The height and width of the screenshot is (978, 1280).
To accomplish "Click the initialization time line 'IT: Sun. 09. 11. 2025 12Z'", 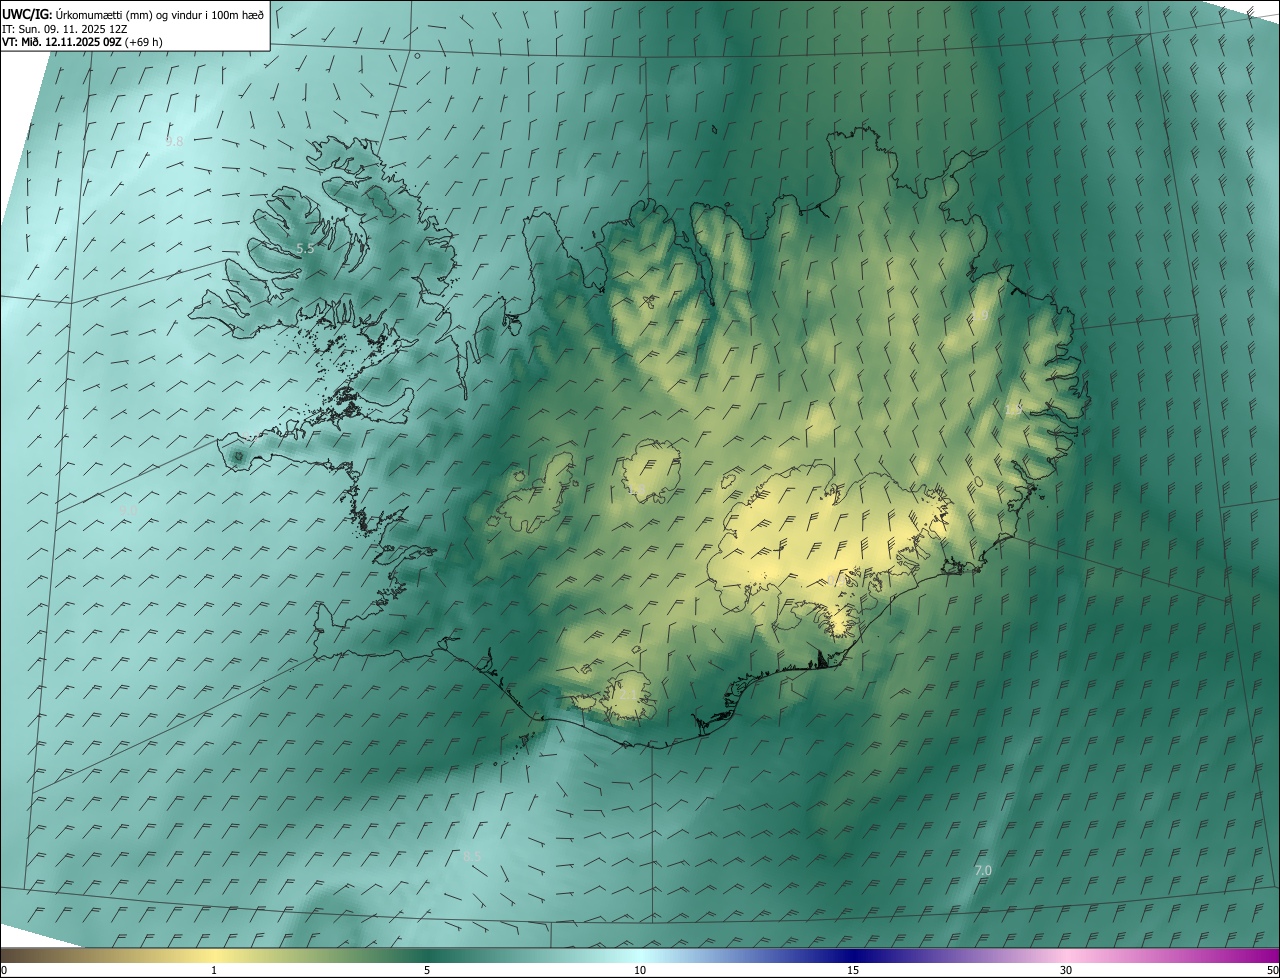I will coord(65,29).
